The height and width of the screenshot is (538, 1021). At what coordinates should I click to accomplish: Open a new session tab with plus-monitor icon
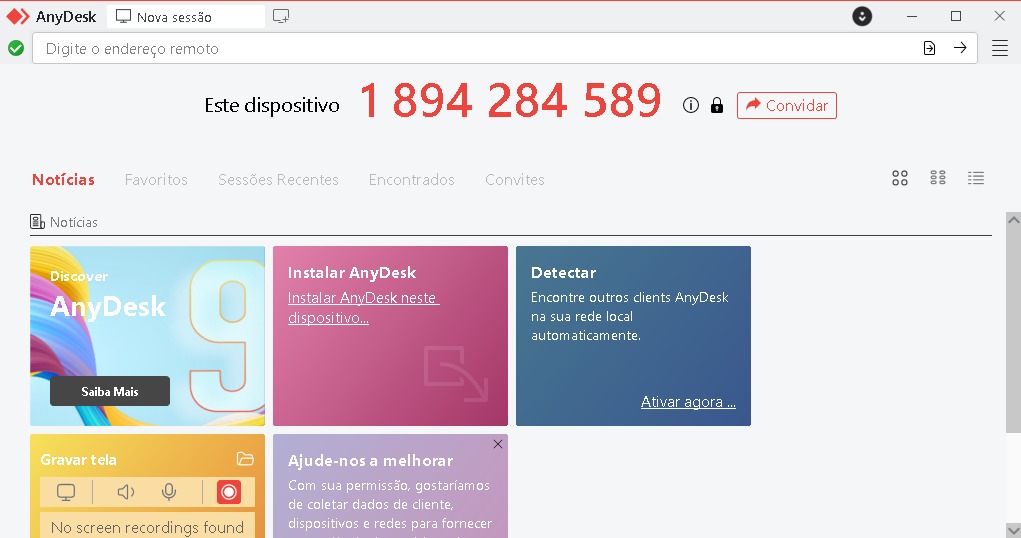click(281, 16)
